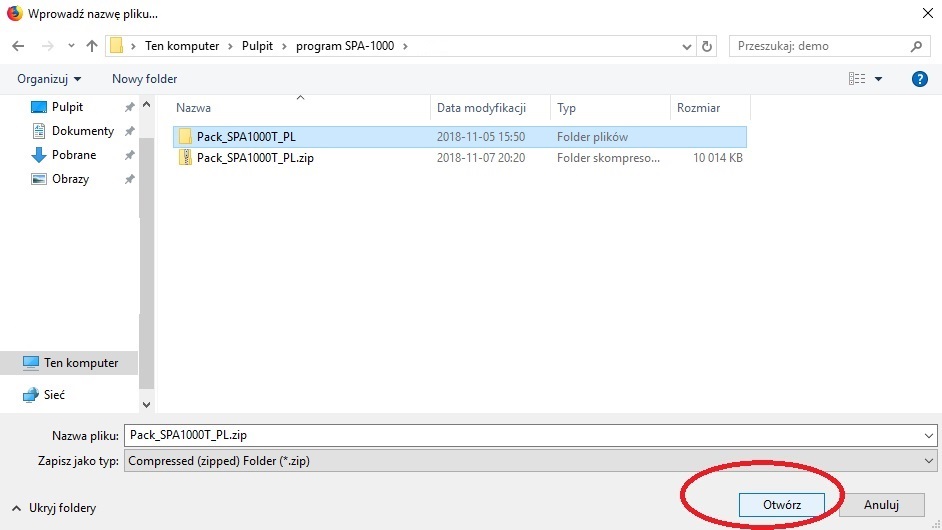
Task: Click the Pack_SPA1000T_PL.zip file
Action: pos(255,158)
